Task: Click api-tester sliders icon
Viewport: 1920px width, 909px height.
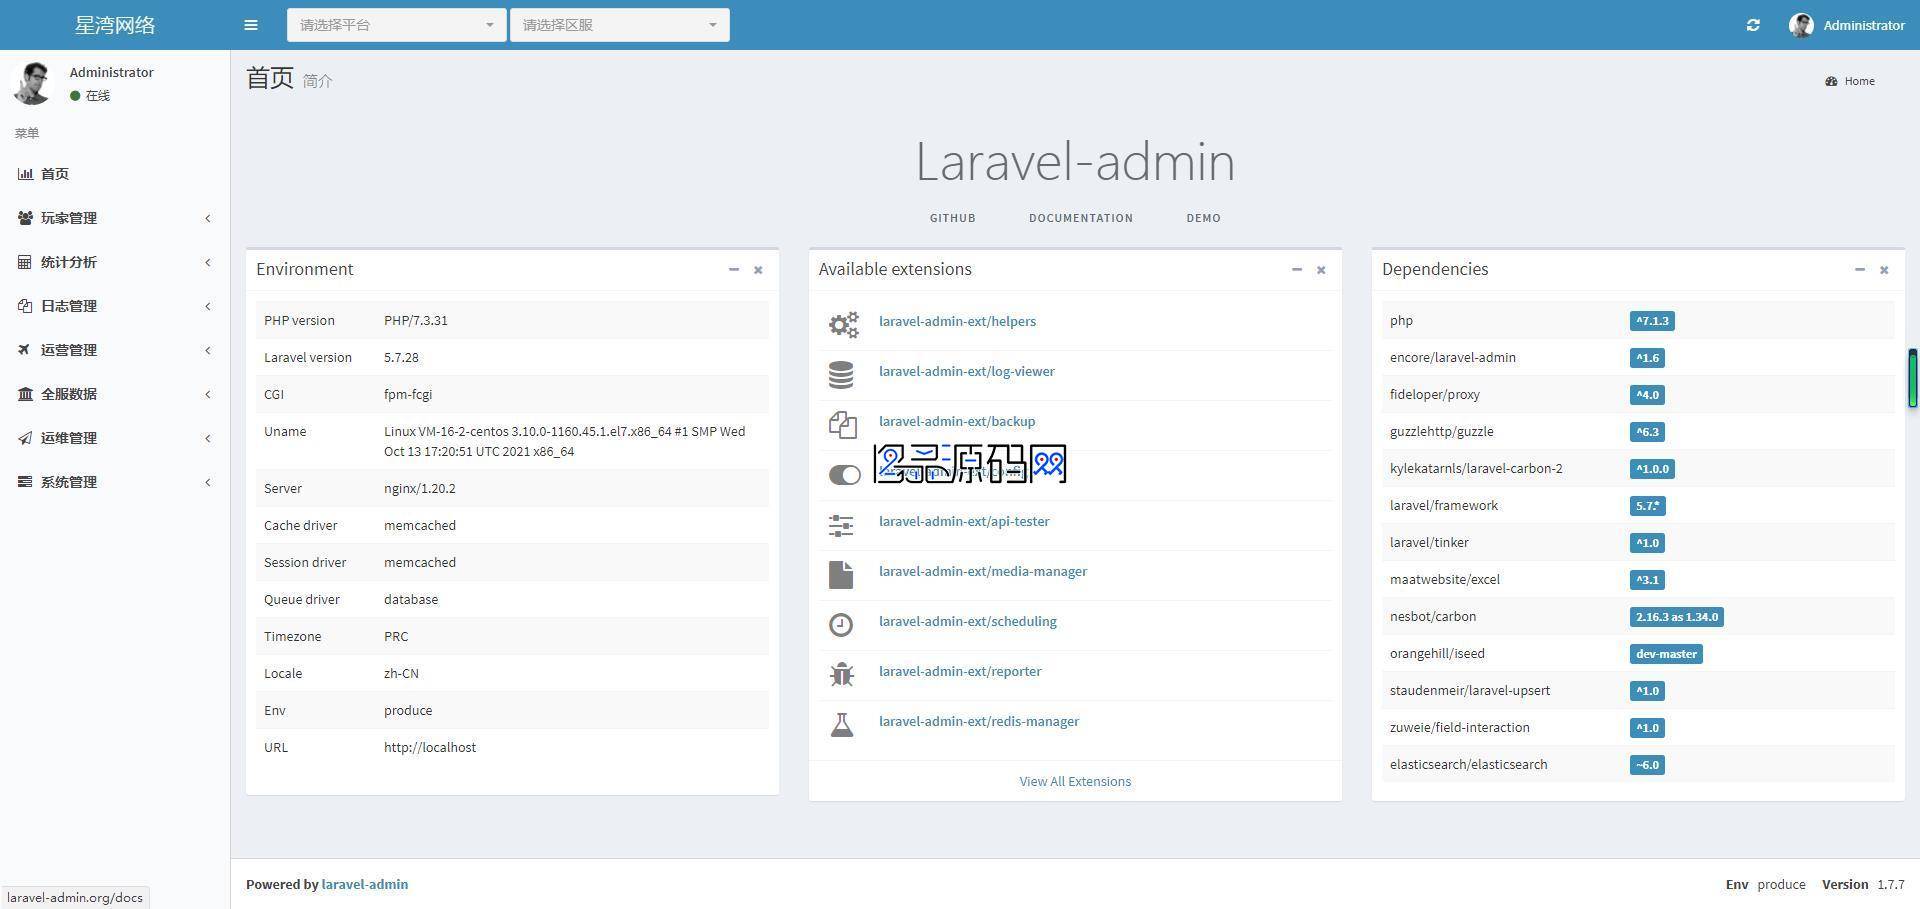Action: (x=841, y=525)
